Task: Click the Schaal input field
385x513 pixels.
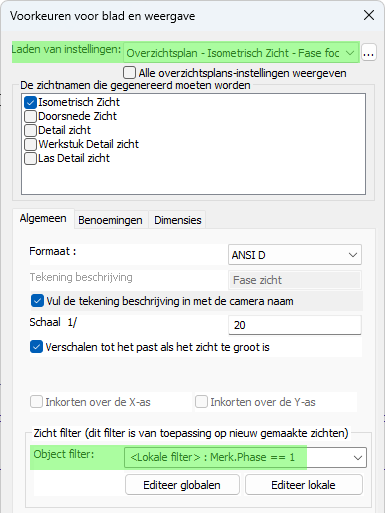Action: (x=295, y=325)
